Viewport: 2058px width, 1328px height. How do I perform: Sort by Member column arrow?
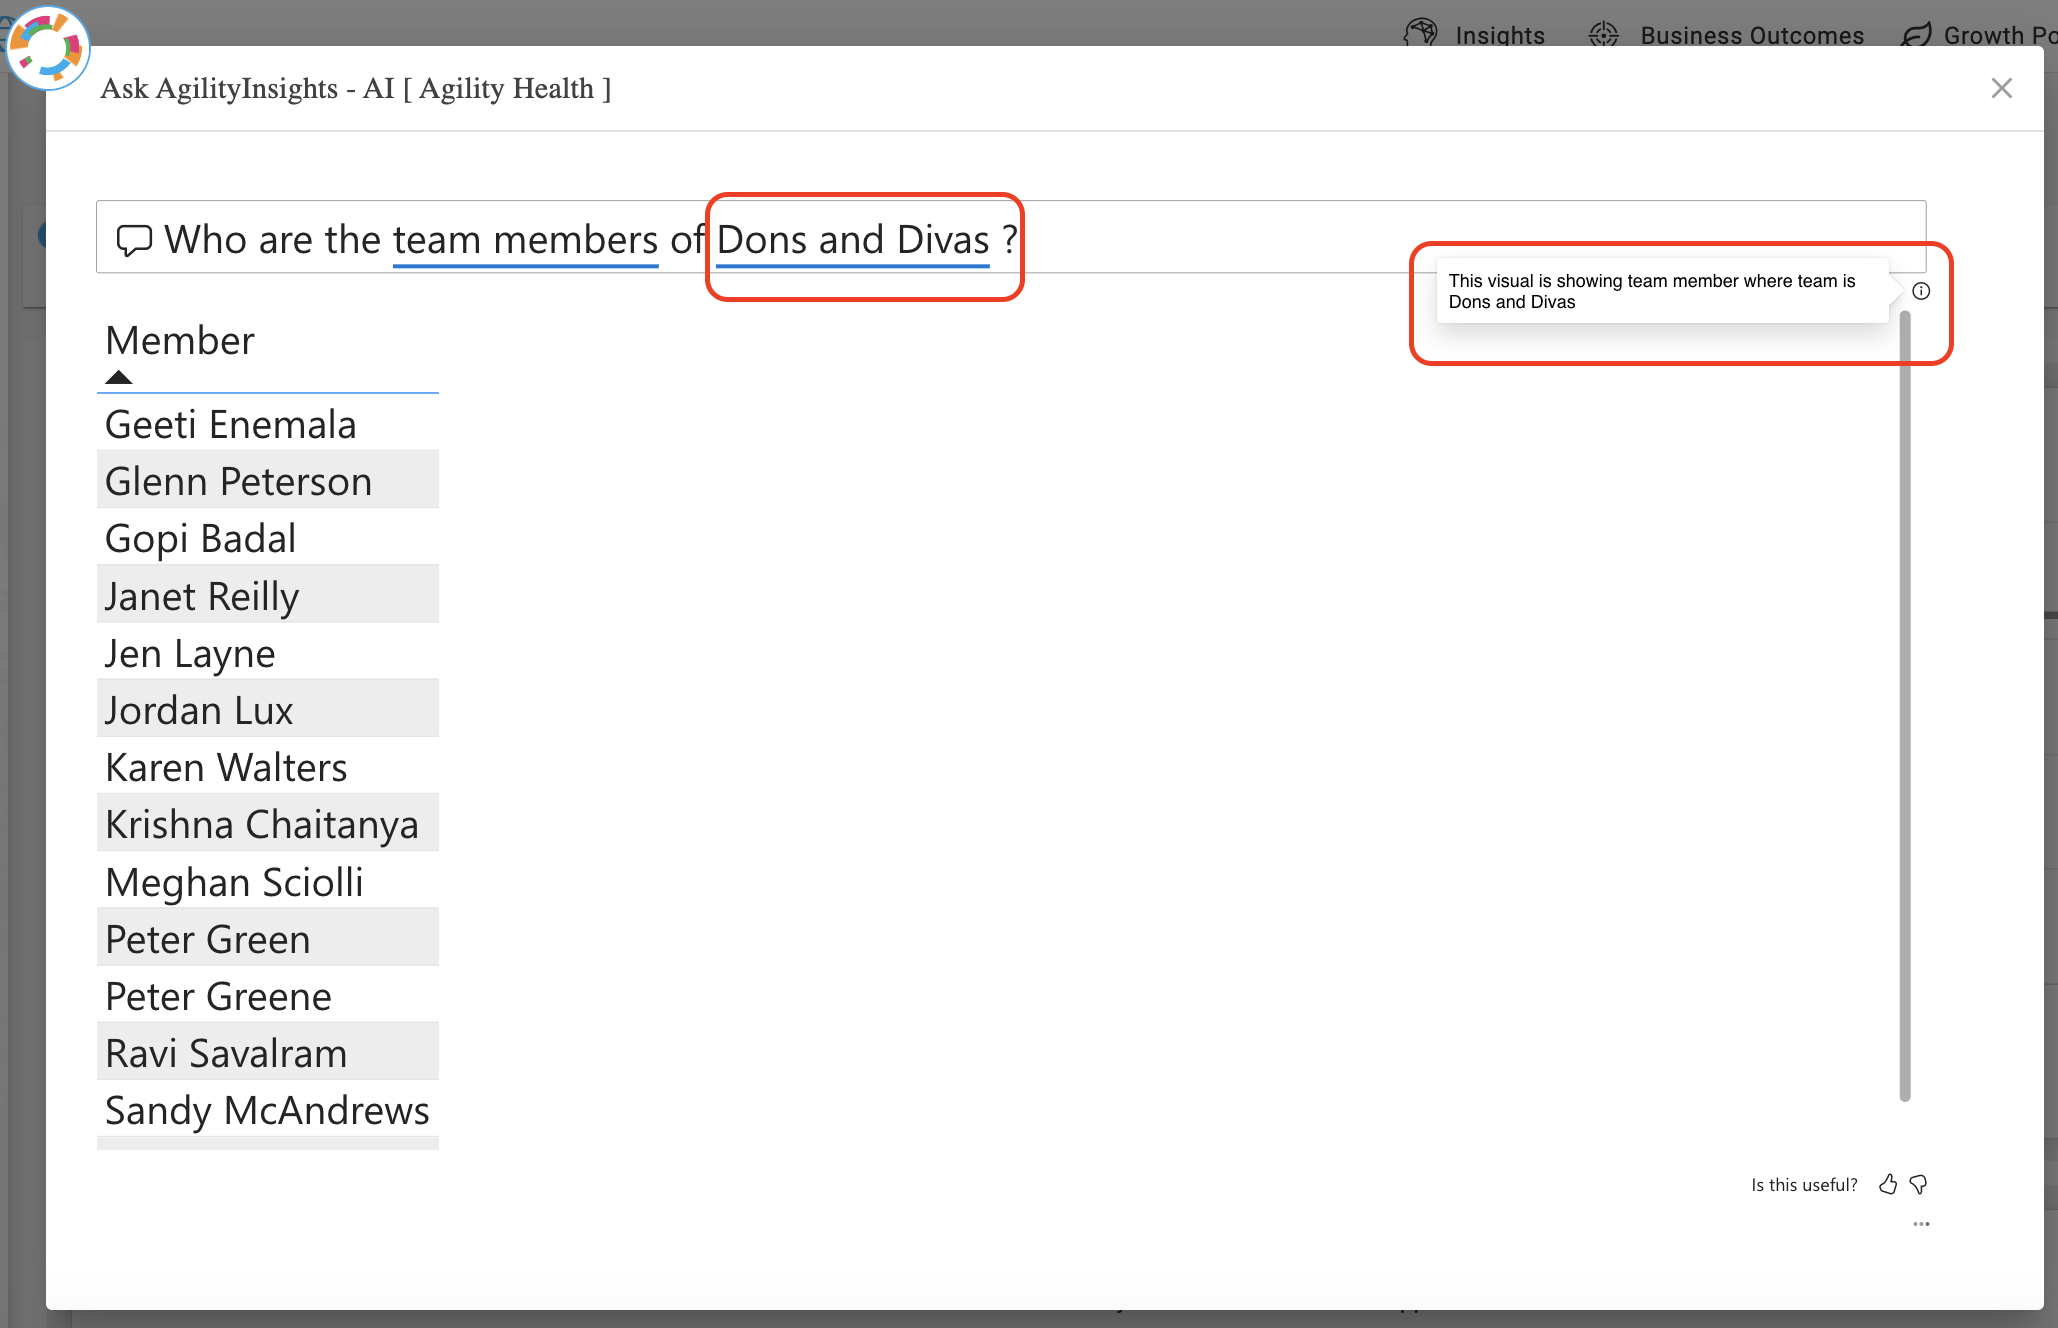[x=119, y=377]
